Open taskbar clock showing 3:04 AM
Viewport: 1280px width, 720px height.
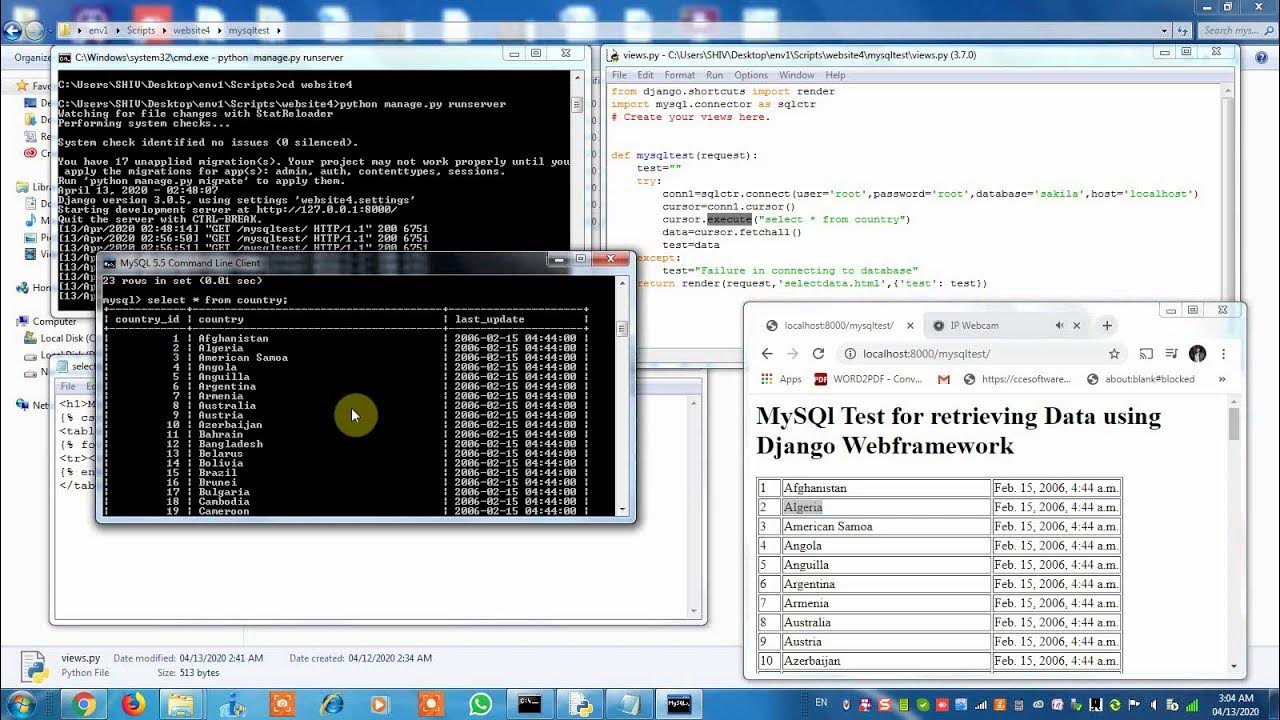click(x=1237, y=704)
